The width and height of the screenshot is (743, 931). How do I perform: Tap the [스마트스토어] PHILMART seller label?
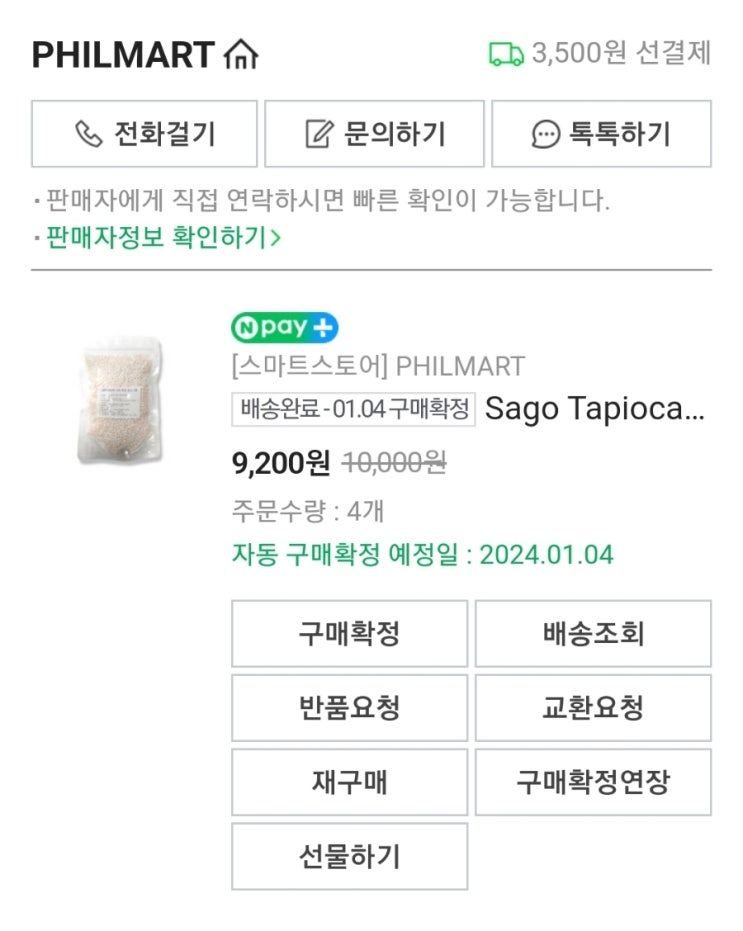(378, 366)
